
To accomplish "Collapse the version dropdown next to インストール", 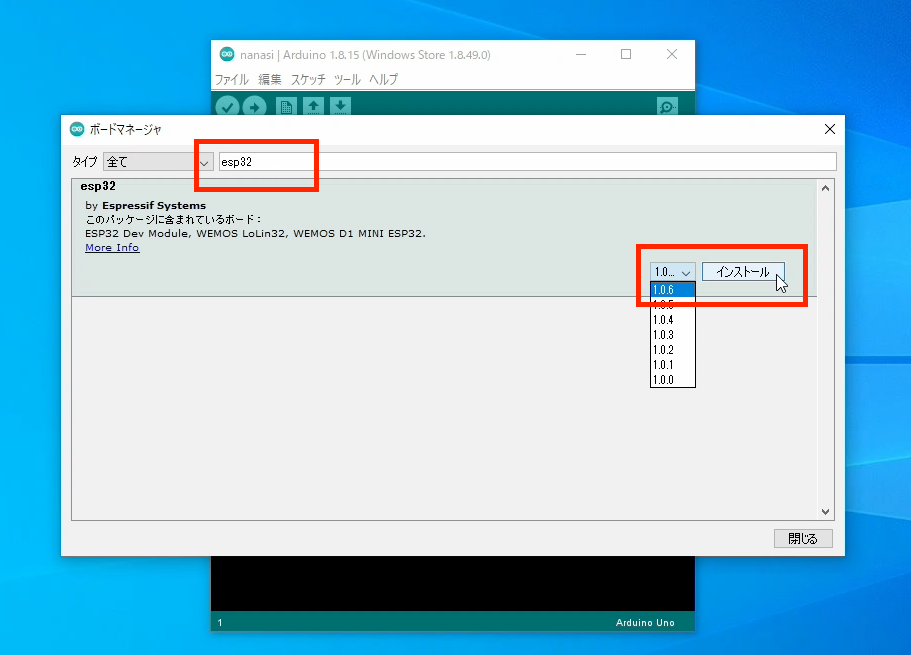I will [x=672, y=271].
